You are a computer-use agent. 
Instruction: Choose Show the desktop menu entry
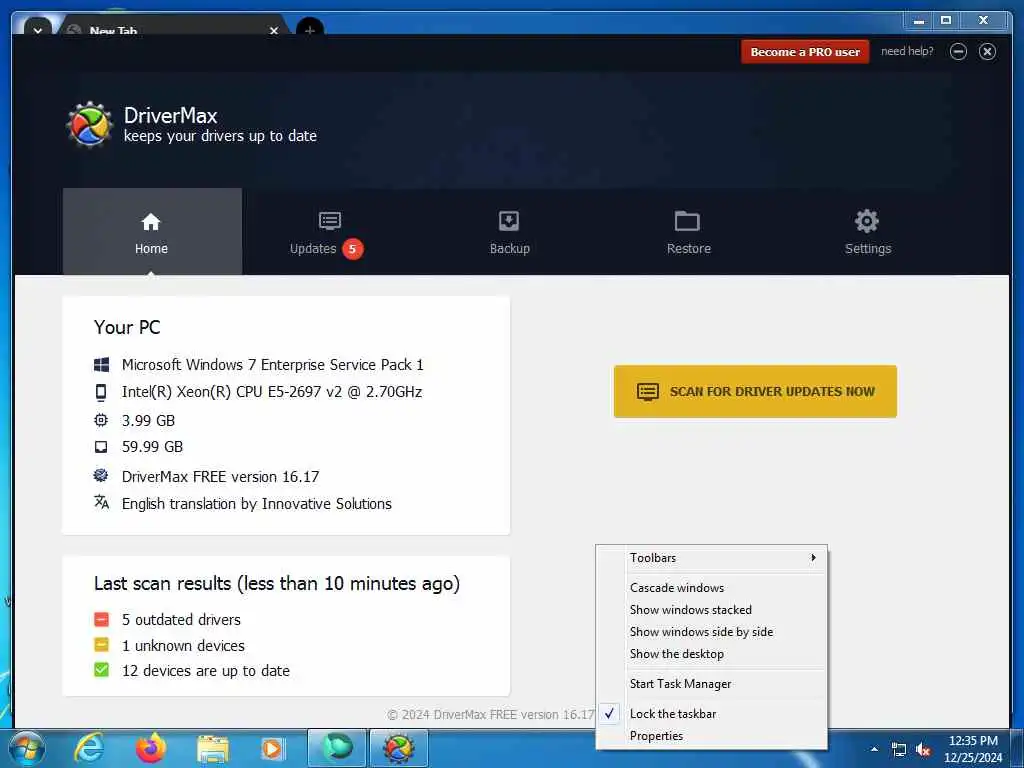[712, 654]
